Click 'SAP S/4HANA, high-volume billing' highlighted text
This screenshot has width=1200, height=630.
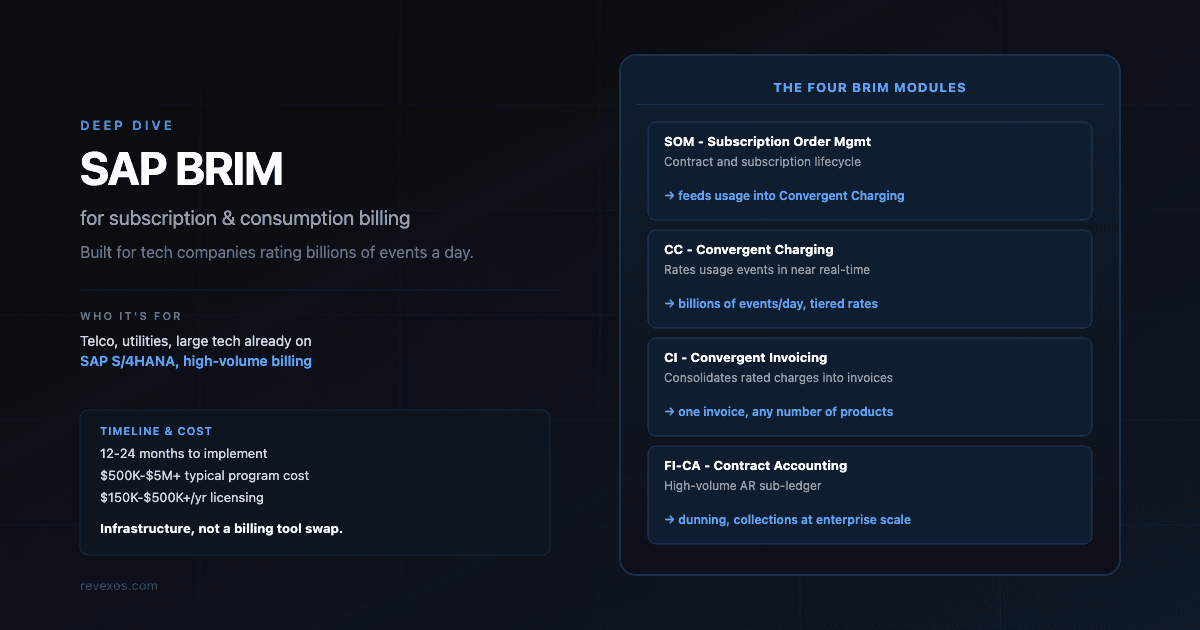click(196, 361)
